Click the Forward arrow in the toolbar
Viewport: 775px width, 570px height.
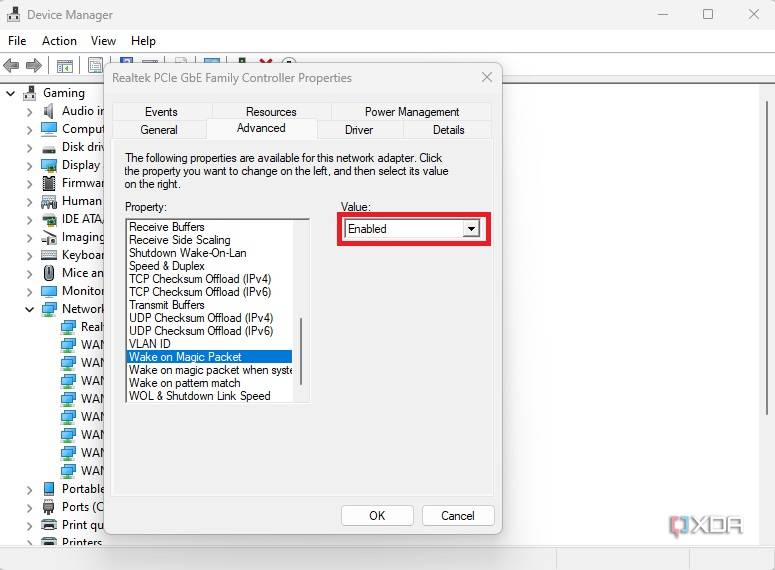click(x=34, y=65)
